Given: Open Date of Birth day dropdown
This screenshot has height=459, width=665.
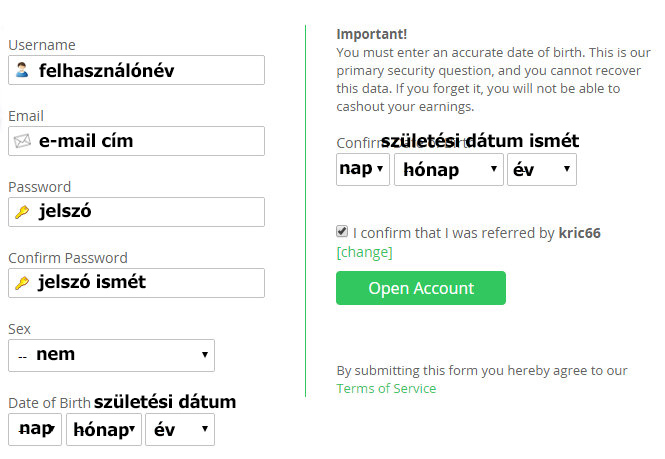Looking at the screenshot, I should [x=35, y=430].
